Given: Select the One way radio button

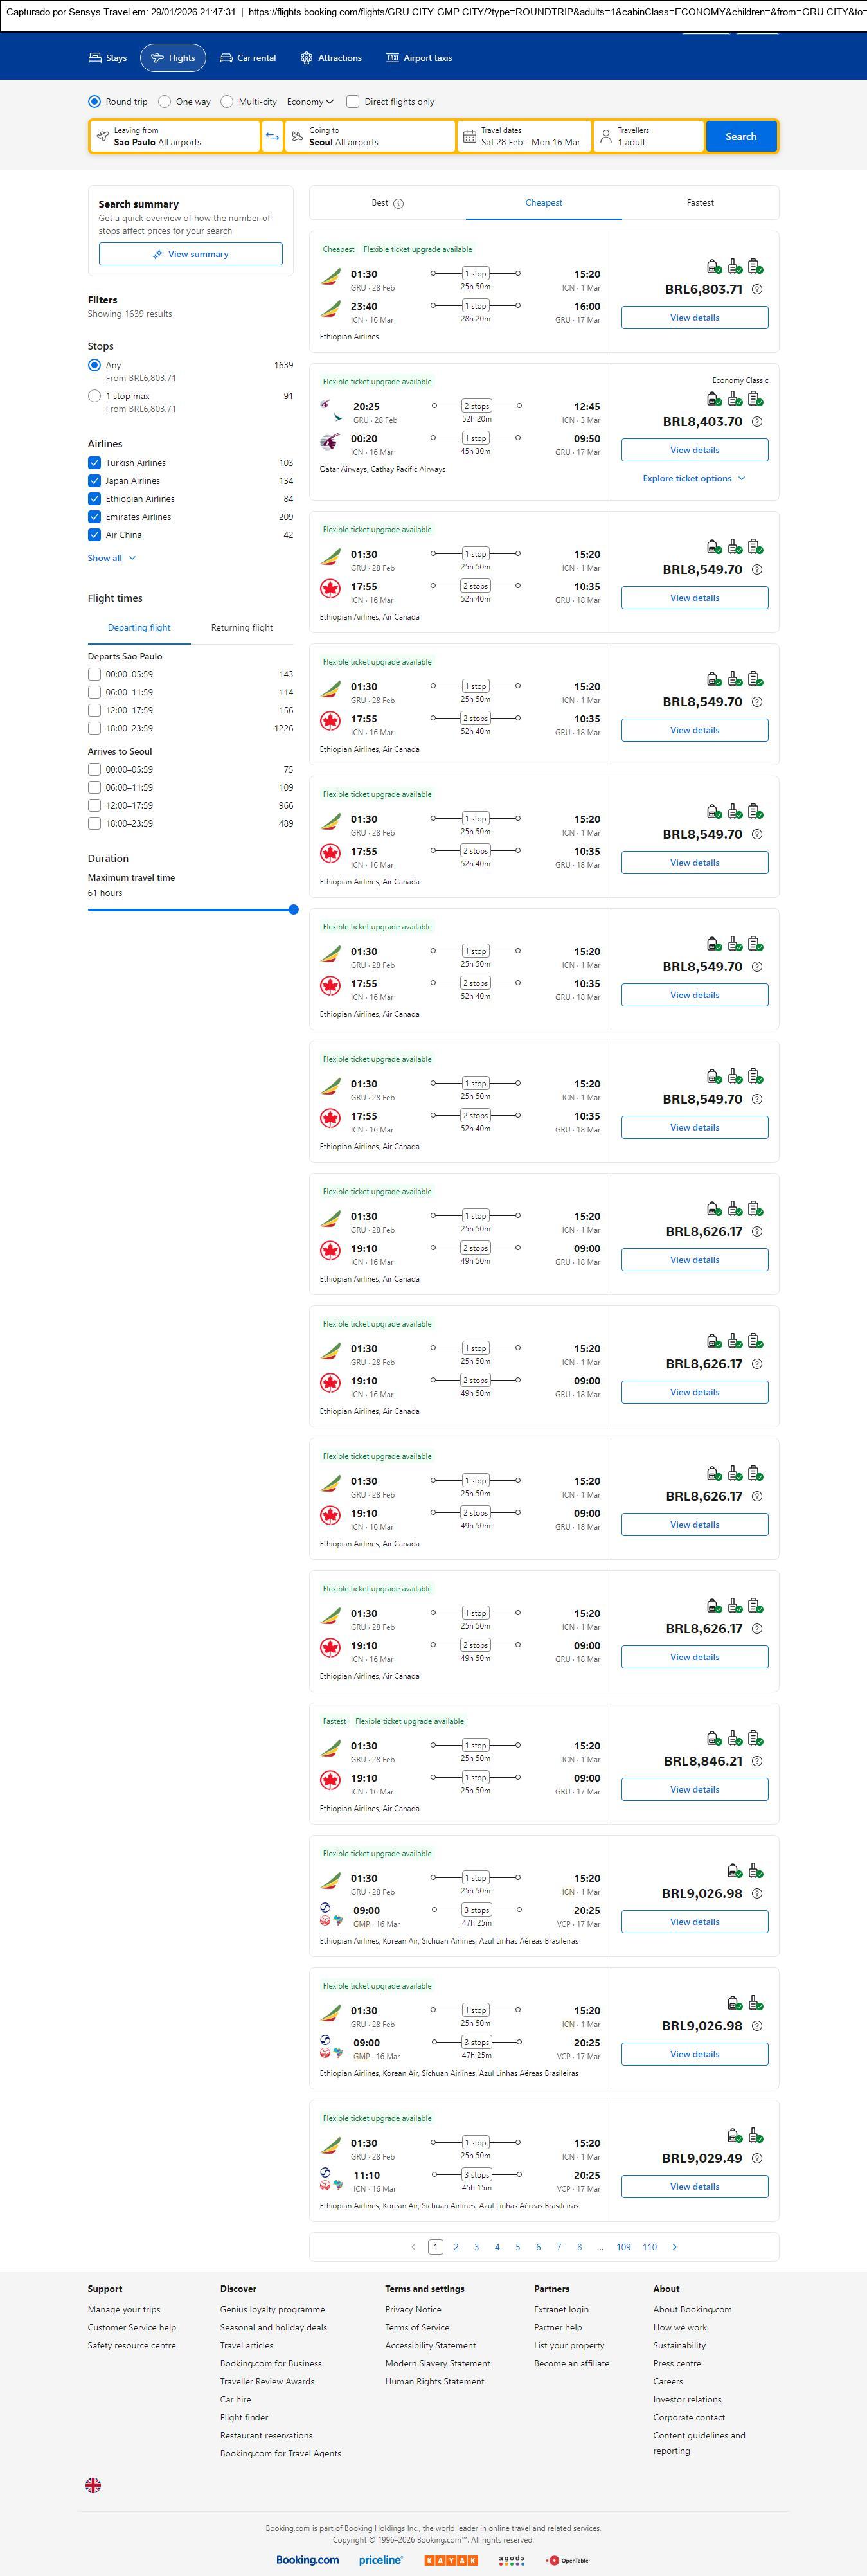Looking at the screenshot, I should pos(165,102).
